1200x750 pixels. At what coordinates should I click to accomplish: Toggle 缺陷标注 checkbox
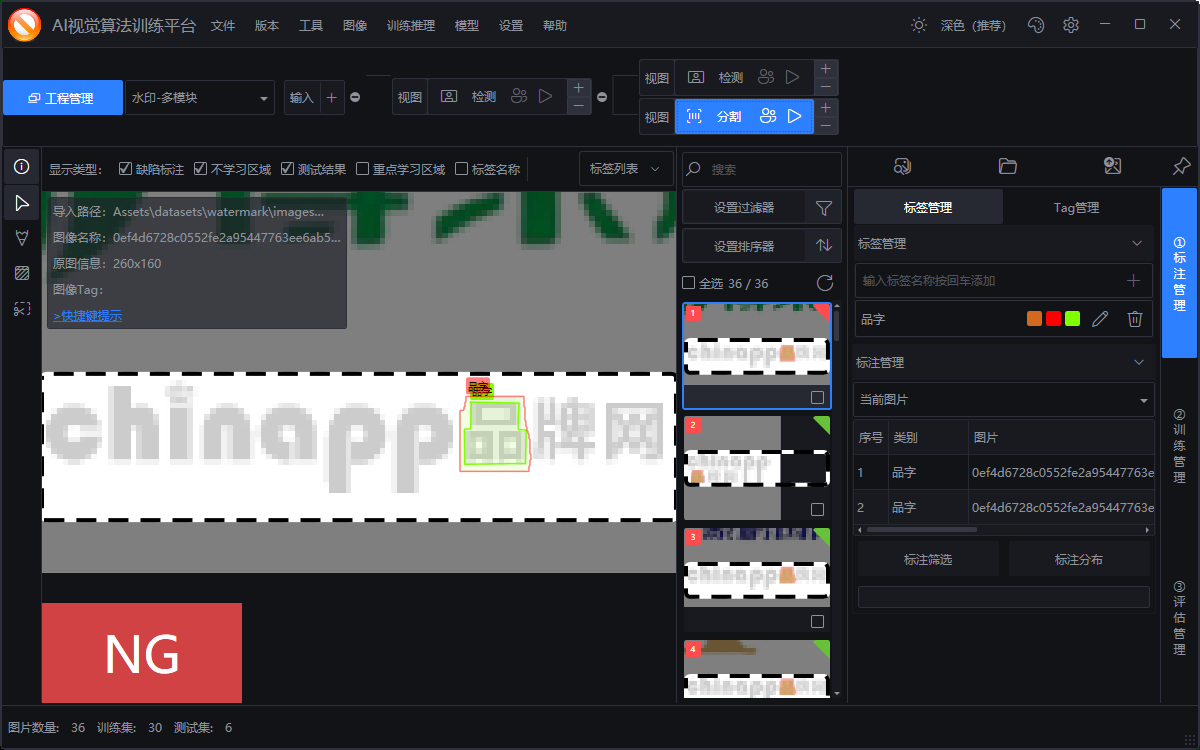click(125, 169)
